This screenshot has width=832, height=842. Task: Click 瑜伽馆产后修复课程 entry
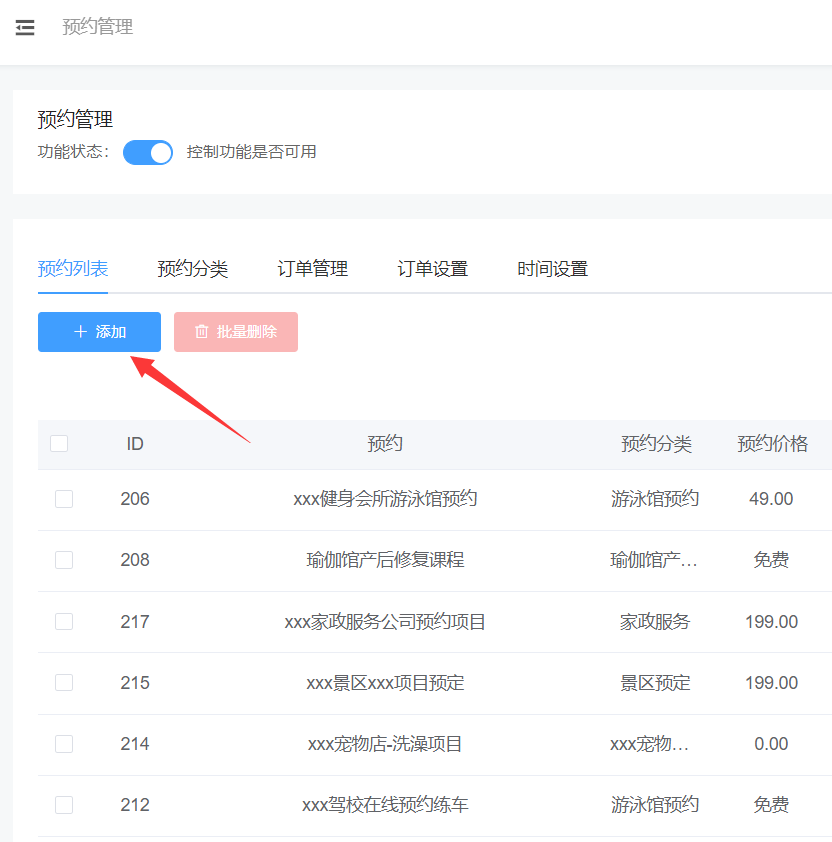pos(385,560)
